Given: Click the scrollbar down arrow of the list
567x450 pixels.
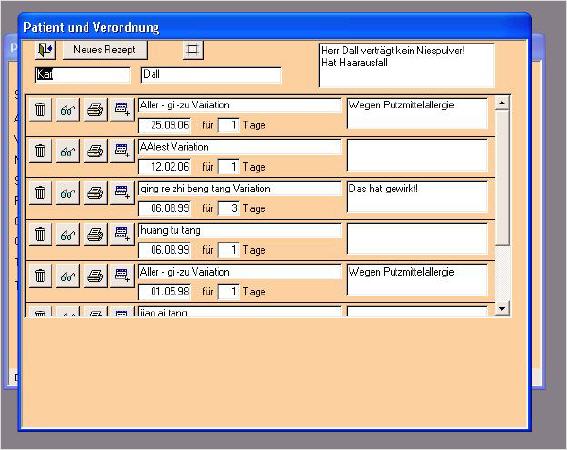Looking at the screenshot, I should (x=502, y=309).
